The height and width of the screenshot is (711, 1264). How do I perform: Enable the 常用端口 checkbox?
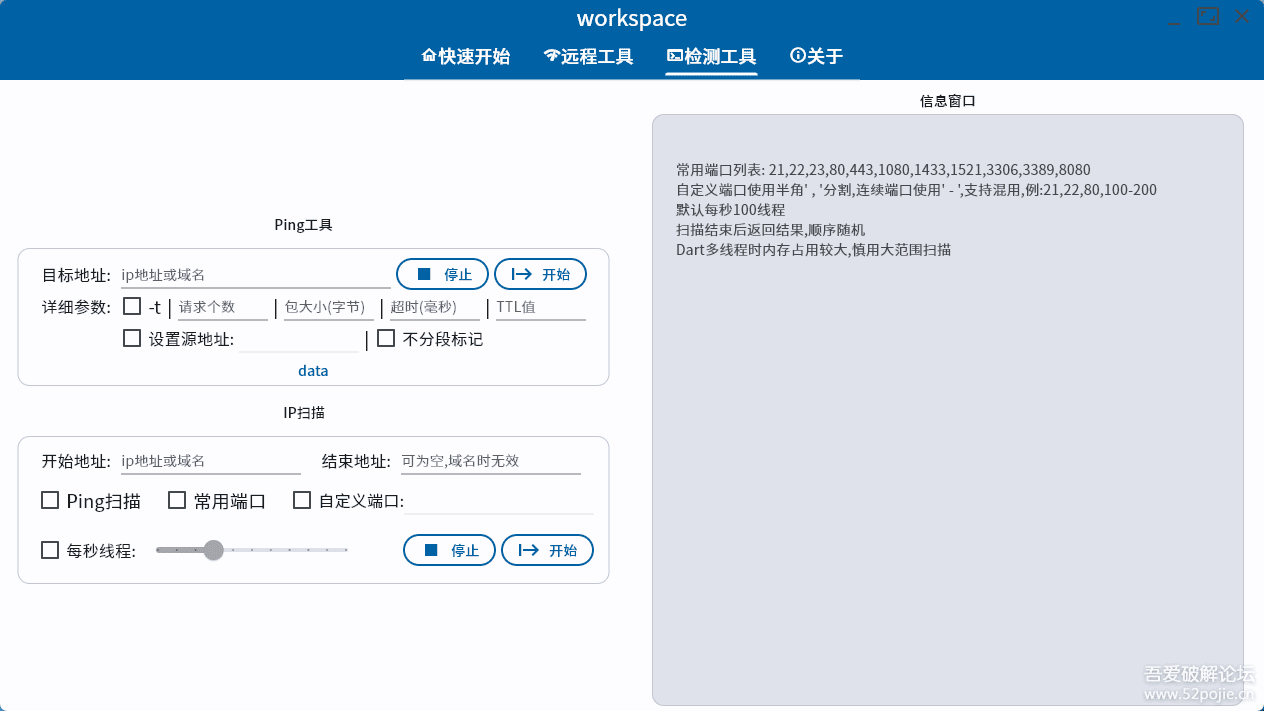(x=177, y=500)
